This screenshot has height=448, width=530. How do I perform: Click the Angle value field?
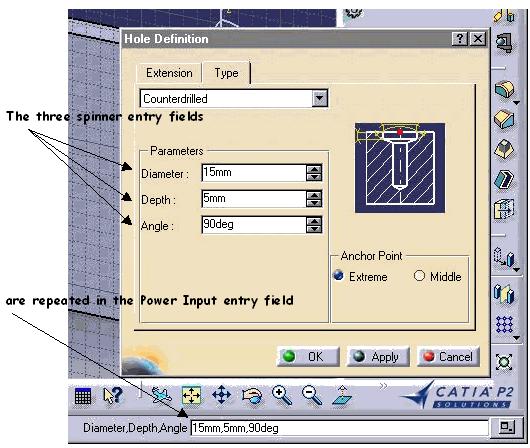tap(254, 225)
